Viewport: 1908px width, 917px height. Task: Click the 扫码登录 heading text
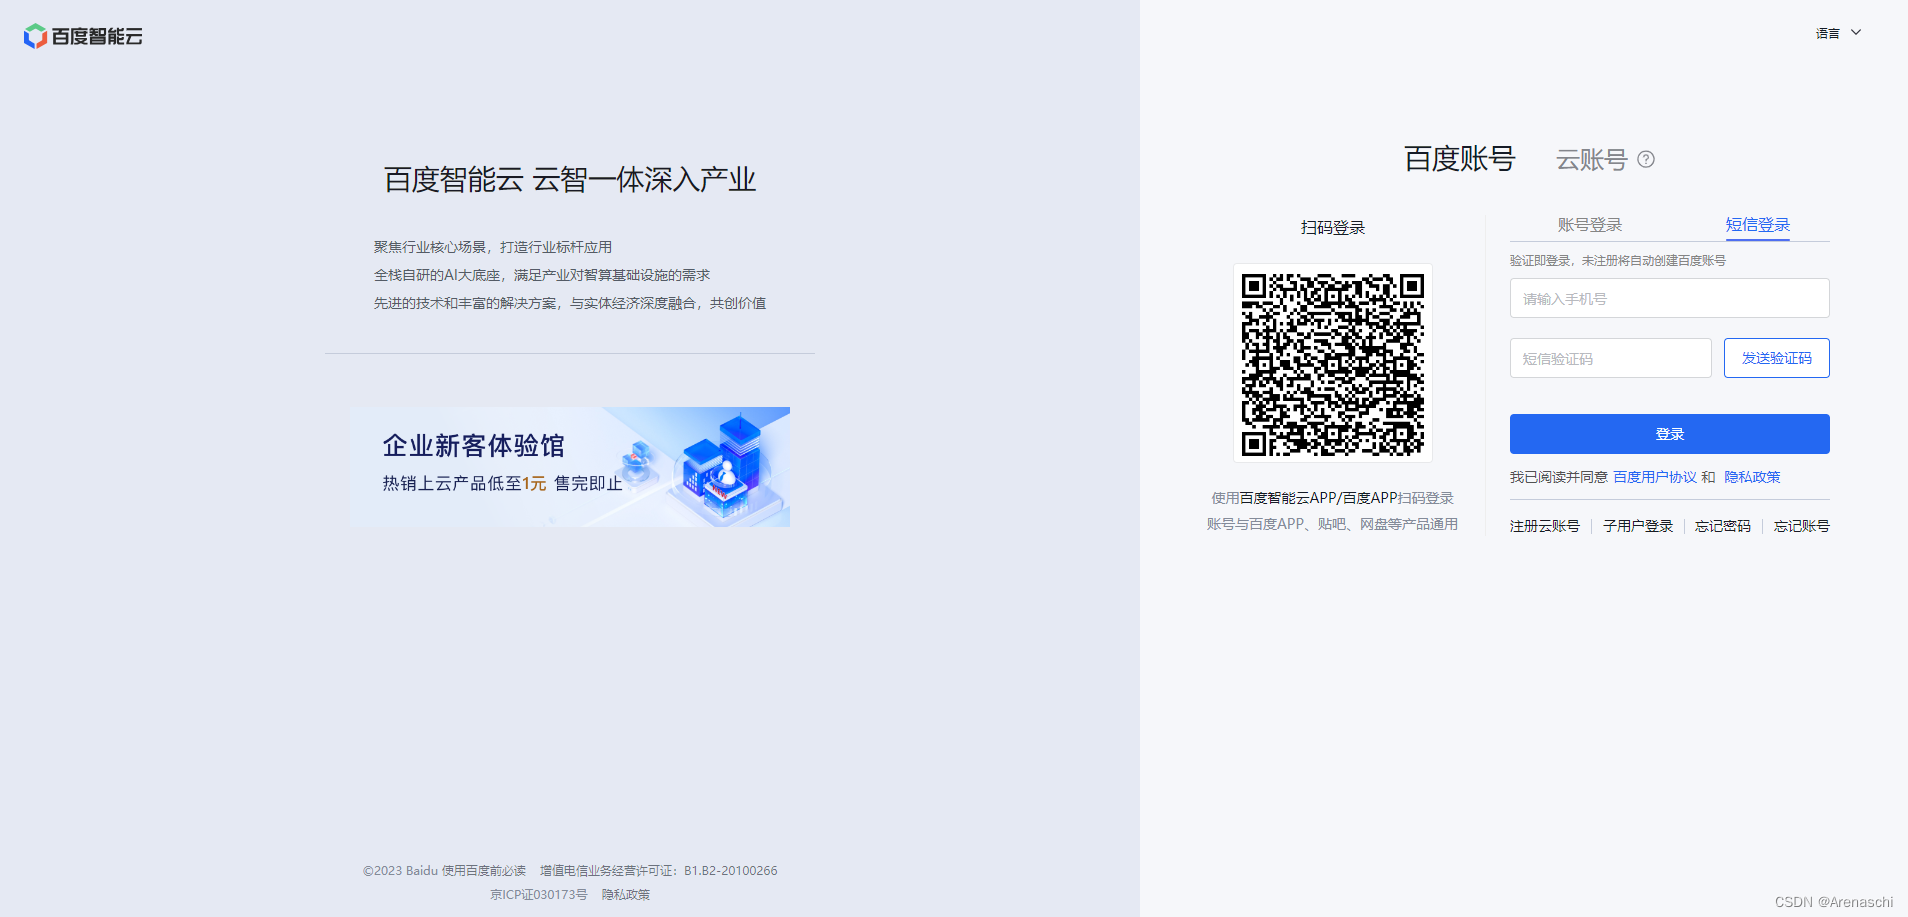pyautogui.click(x=1332, y=228)
